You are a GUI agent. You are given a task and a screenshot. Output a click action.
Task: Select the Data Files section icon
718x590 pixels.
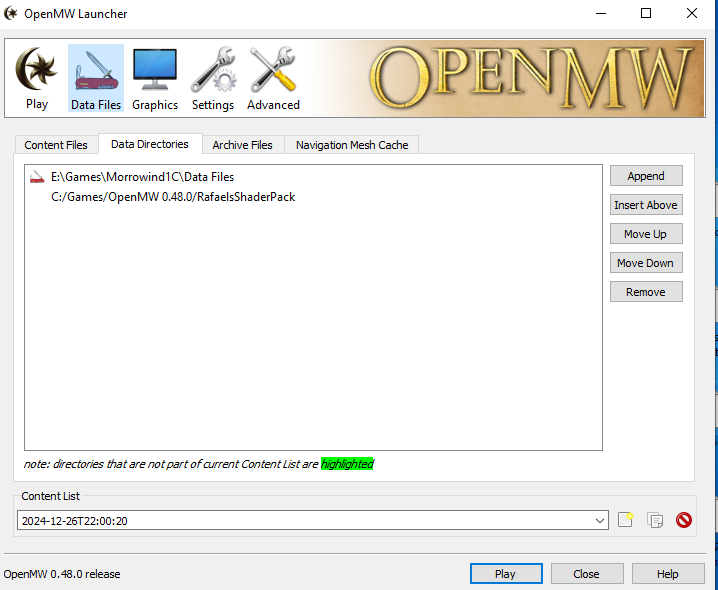pyautogui.click(x=96, y=78)
